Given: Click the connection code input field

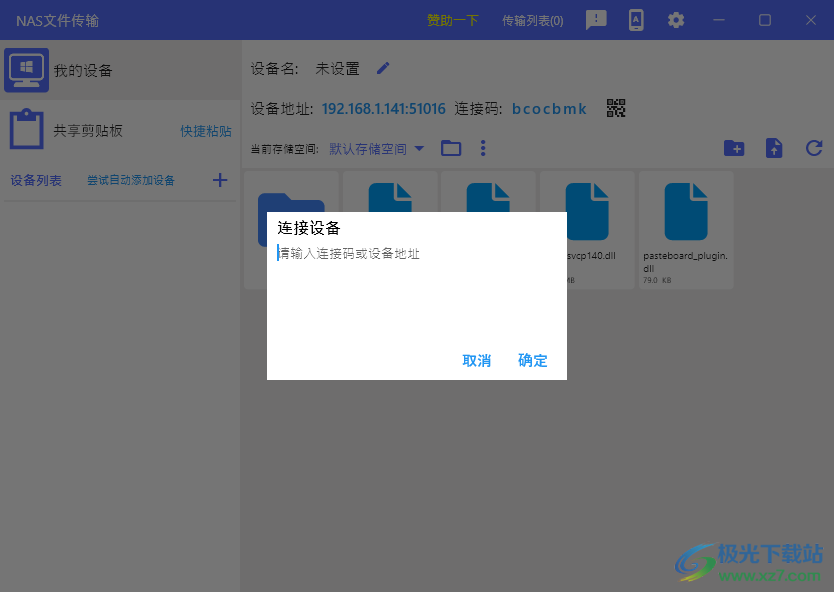Looking at the screenshot, I should pyautogui.click(x=415, y=254).
